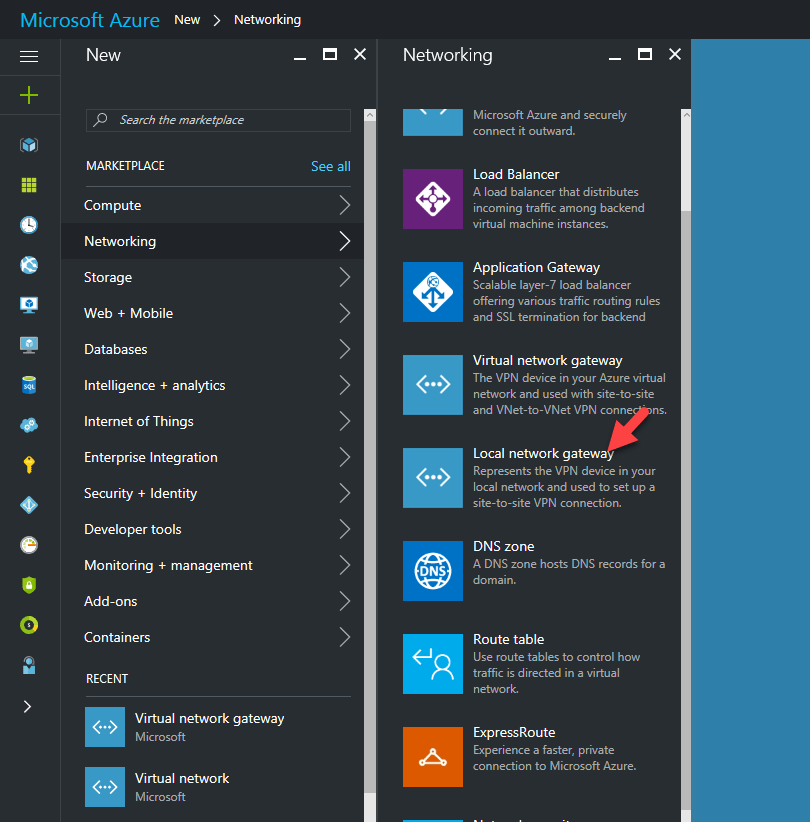Open the App Services globe icon

coord(28,265)
